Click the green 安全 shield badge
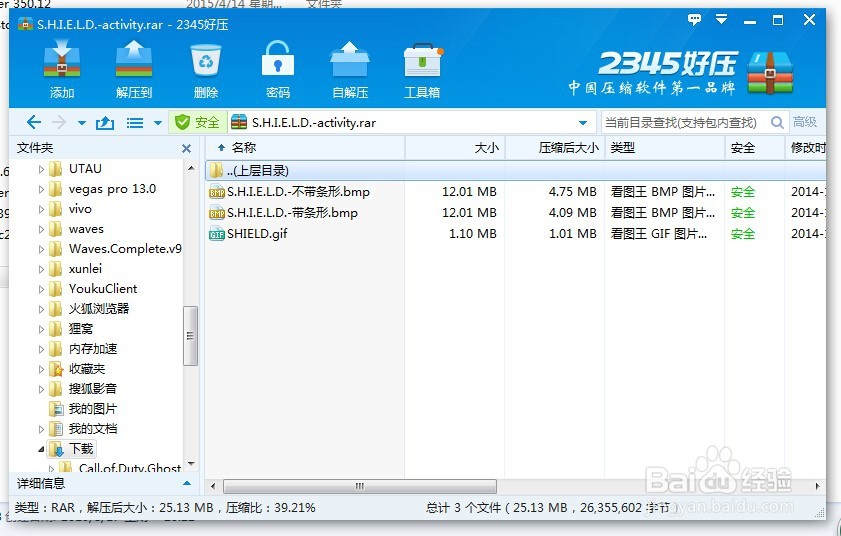841x536 pixels. 197,123
